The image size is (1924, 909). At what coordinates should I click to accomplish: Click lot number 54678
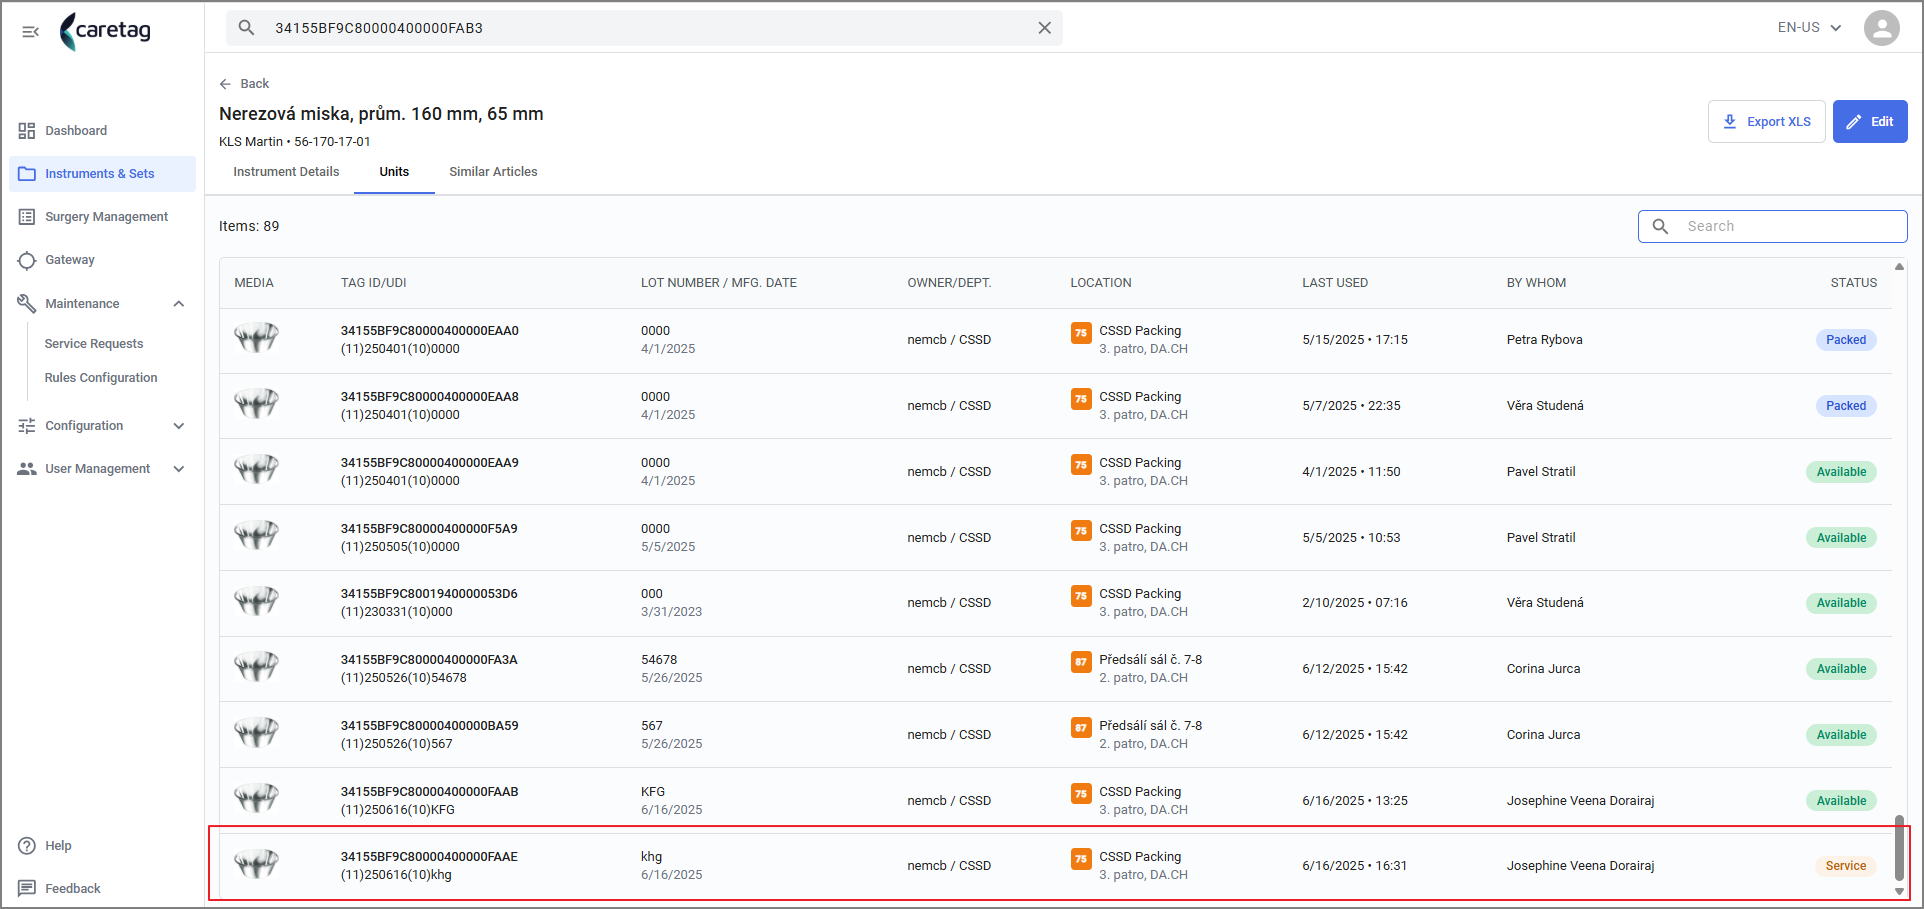[x=659, y=660]
